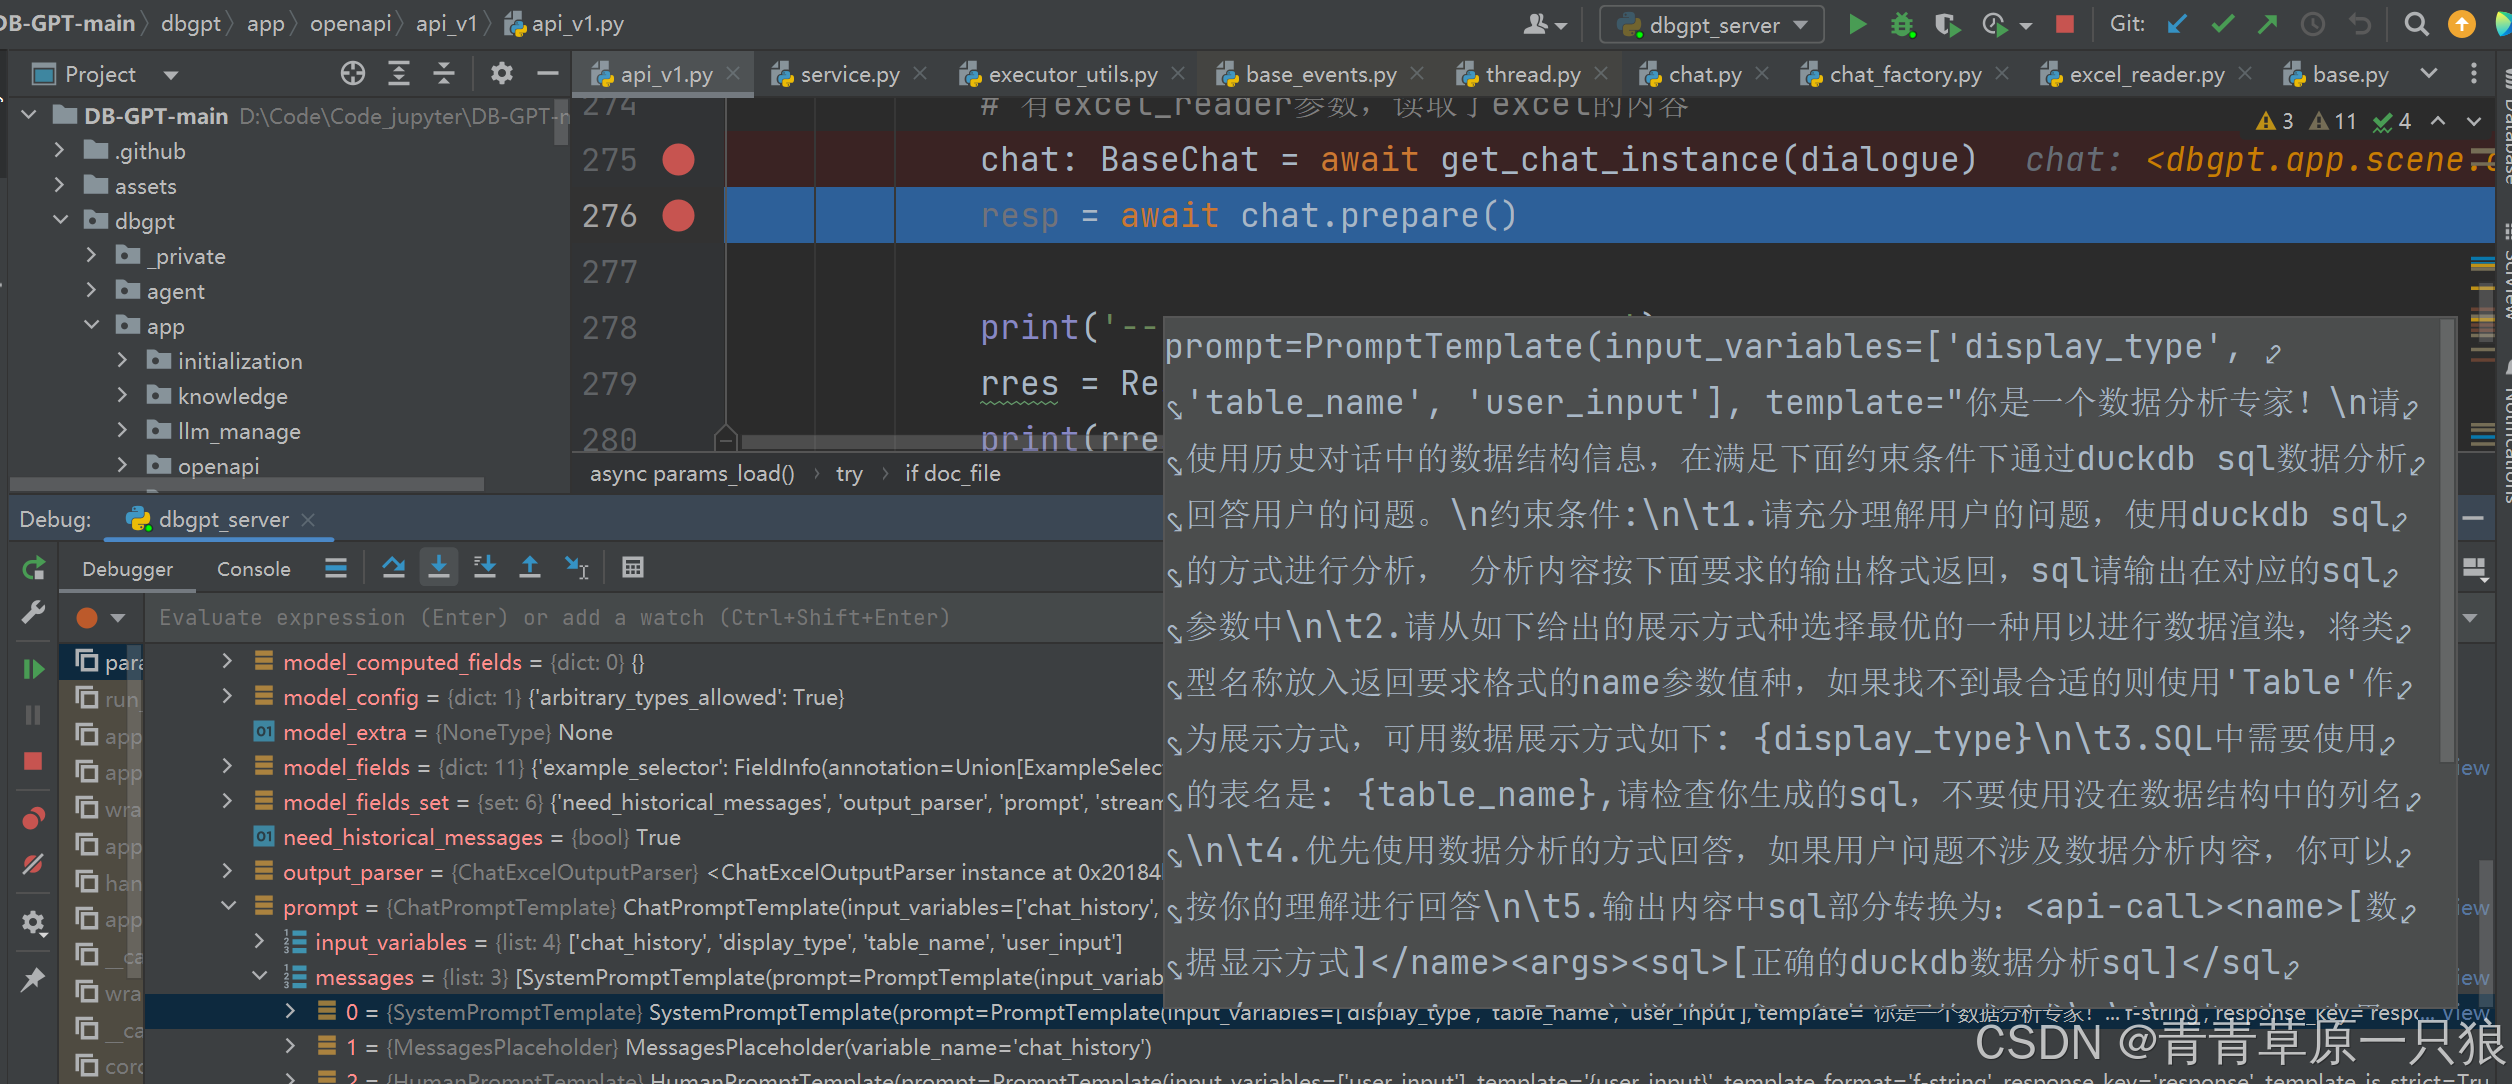Select the Debugger tab in debug panel
2512x1084 pixels.
[x=125, y=568]
